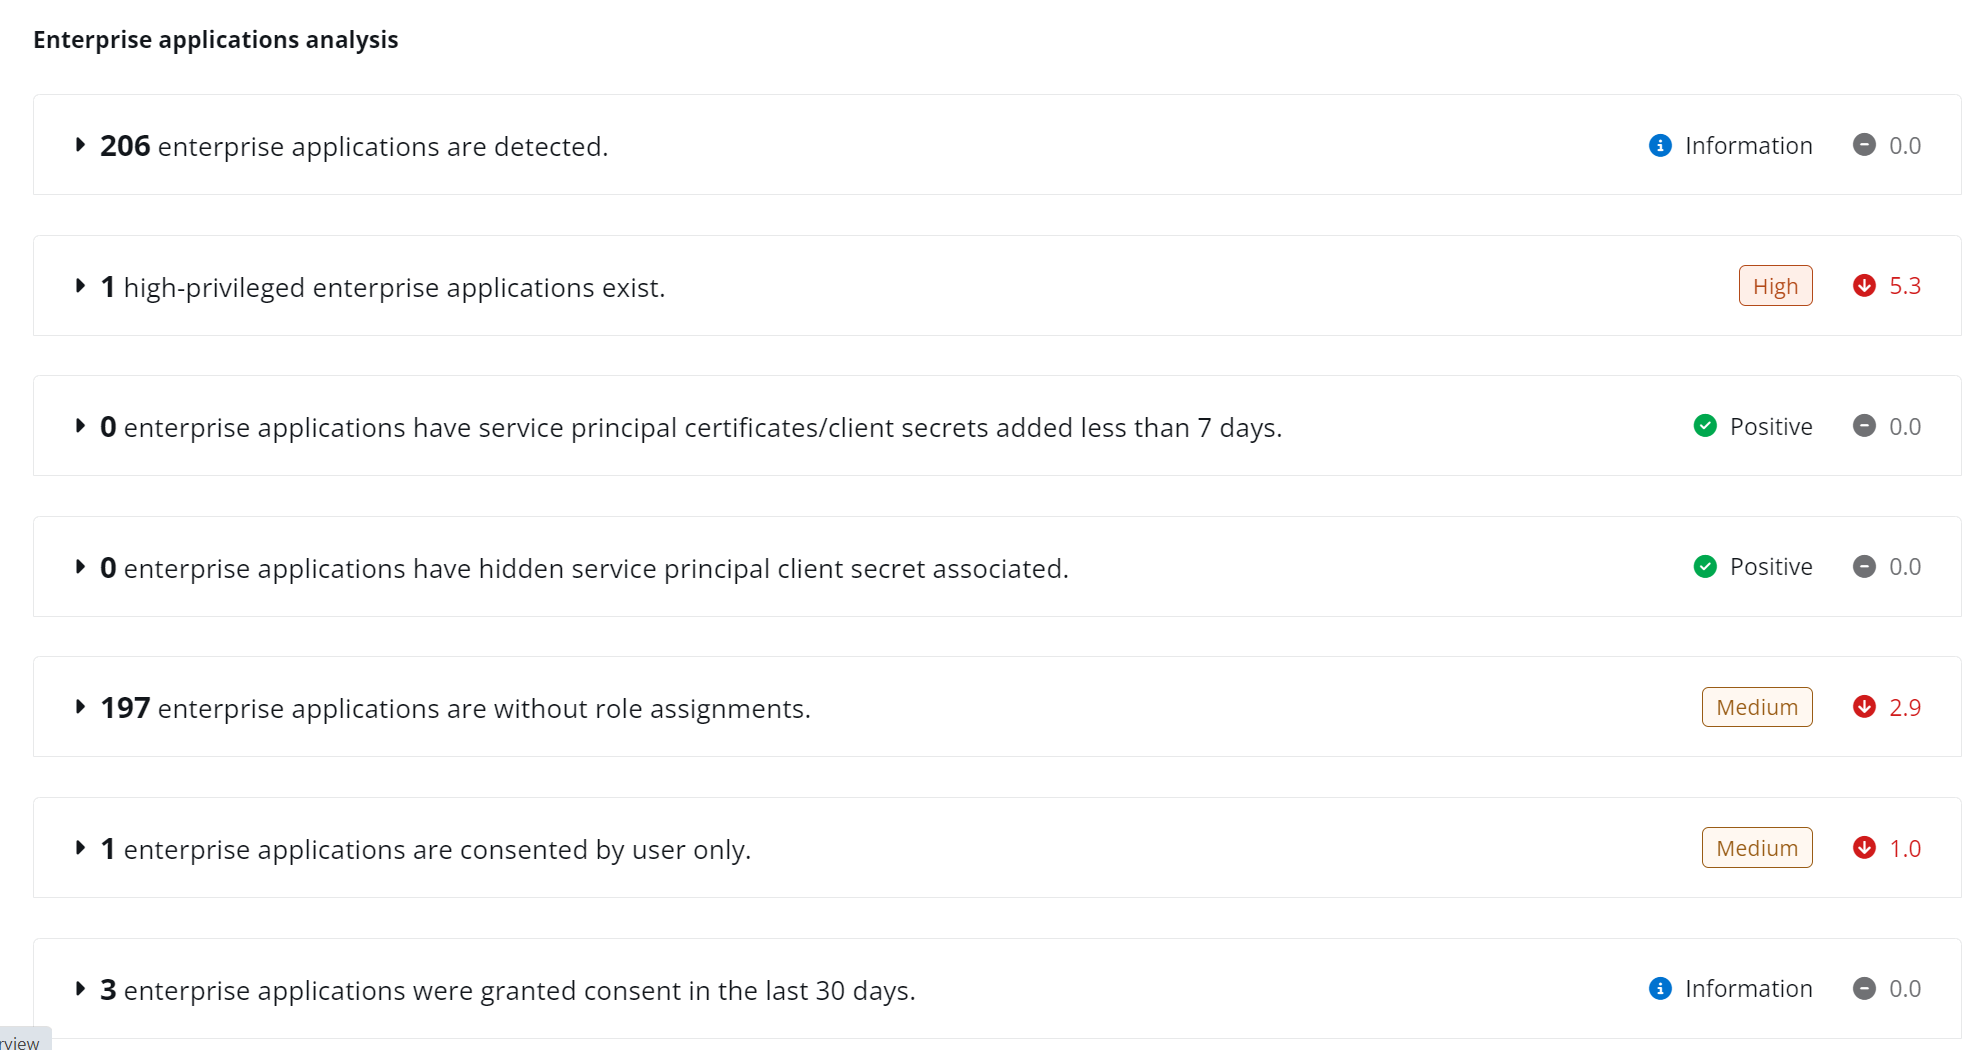Click the gray minus icon next to the top 0.0 score
This screenshot has height=1050, width=1986.
point(1864,145)
